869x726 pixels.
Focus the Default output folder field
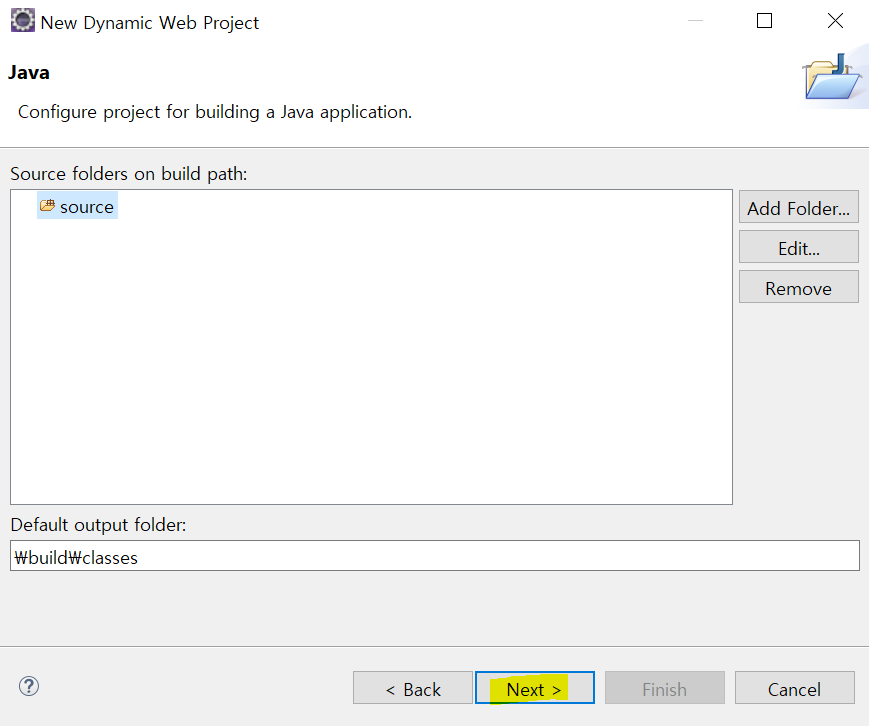pyautogui.click(x=435, y=556)
